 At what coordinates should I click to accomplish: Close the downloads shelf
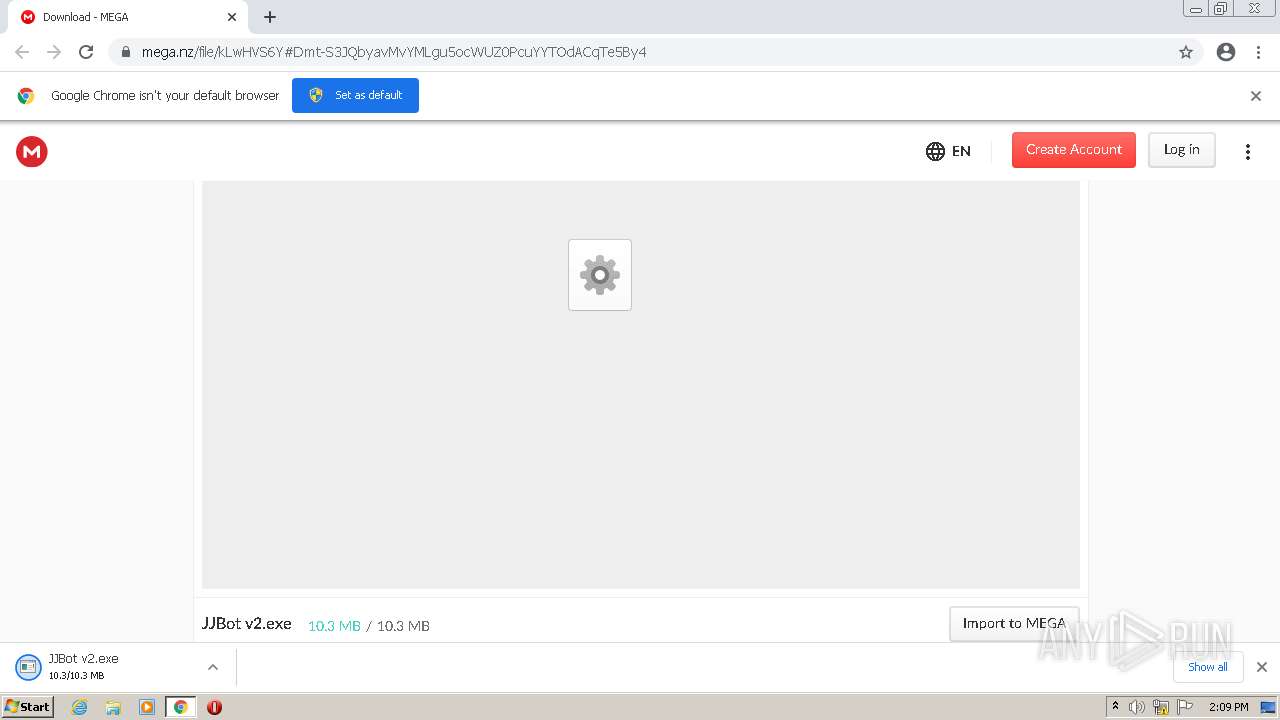coord(1261,667)
